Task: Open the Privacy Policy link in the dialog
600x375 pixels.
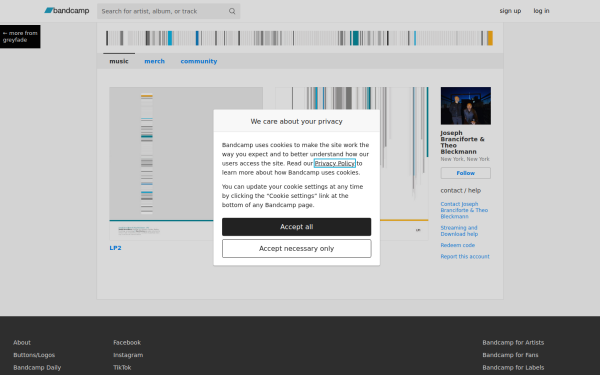Action: 334,163
